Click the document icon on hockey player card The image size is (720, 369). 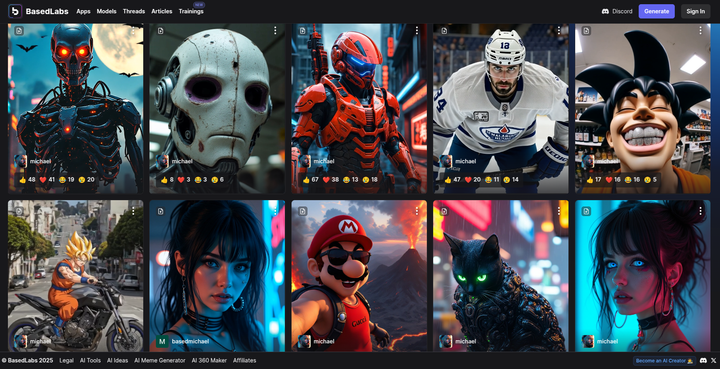(x=444, y=31)
